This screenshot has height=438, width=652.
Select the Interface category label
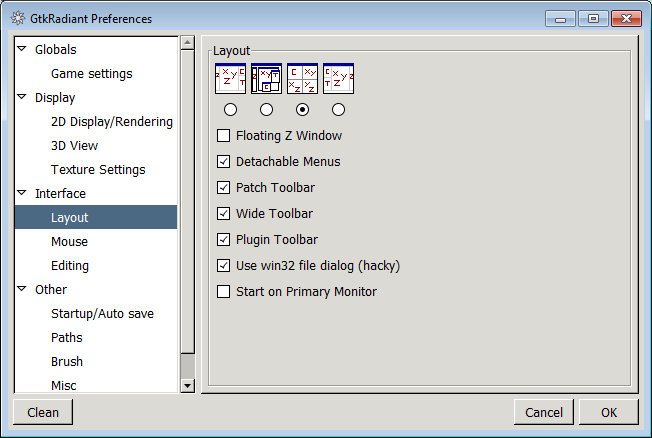tap(60, 193)
